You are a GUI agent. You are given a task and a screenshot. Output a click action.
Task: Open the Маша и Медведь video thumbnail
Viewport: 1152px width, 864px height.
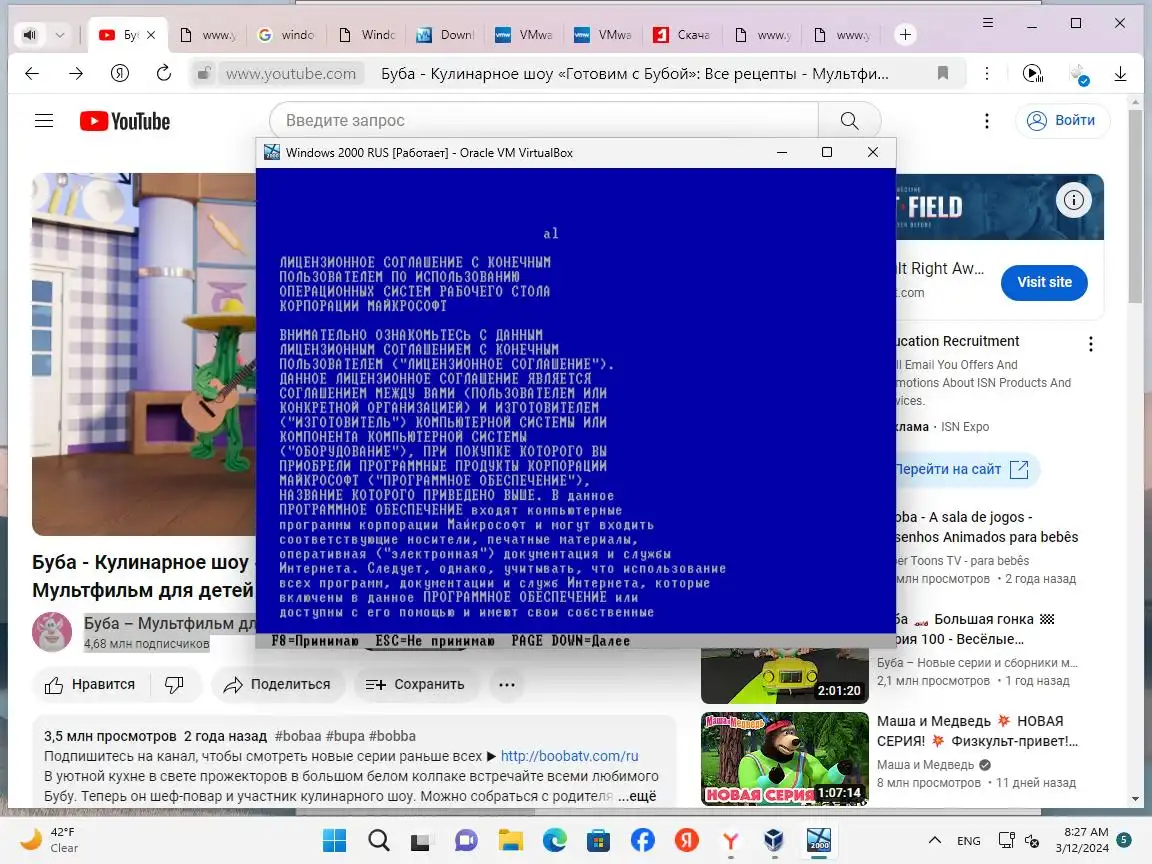coord(785,759)
